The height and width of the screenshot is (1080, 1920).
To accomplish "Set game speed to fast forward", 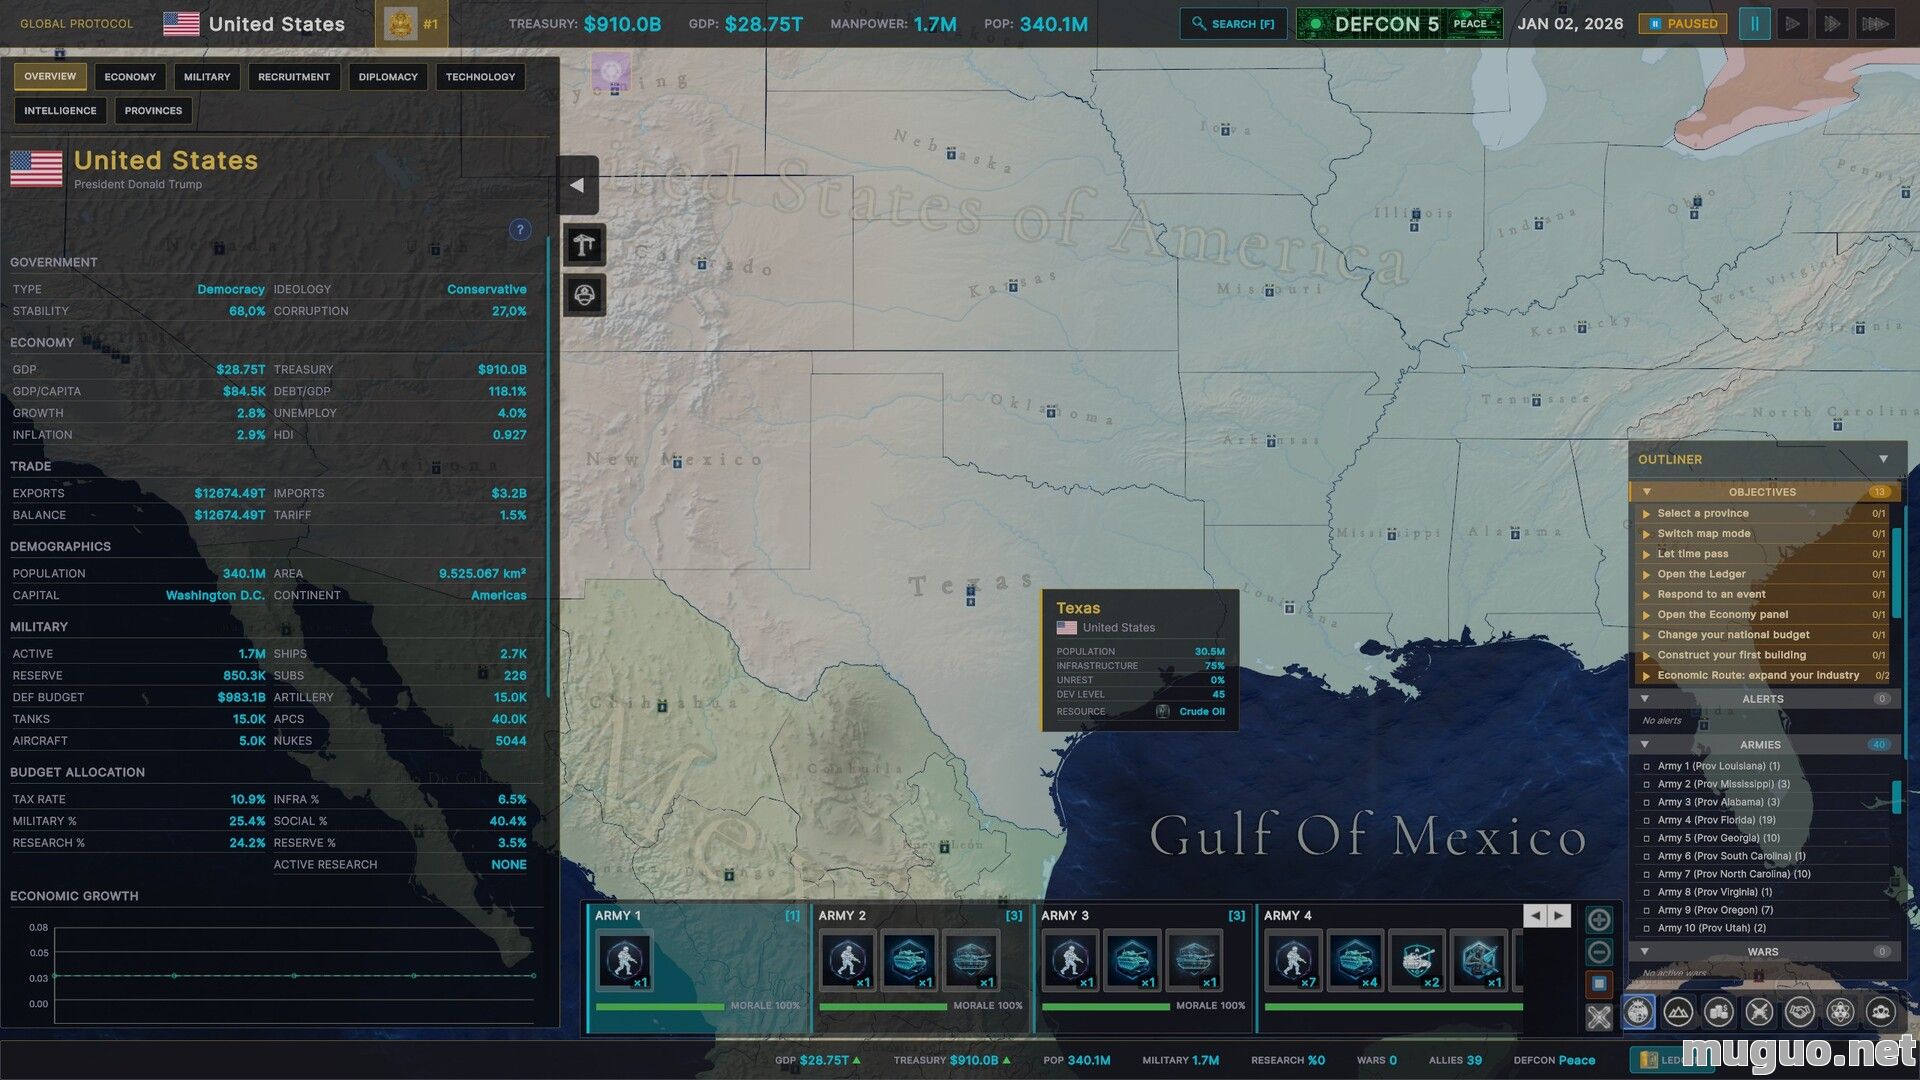I will coord(1833,24).
